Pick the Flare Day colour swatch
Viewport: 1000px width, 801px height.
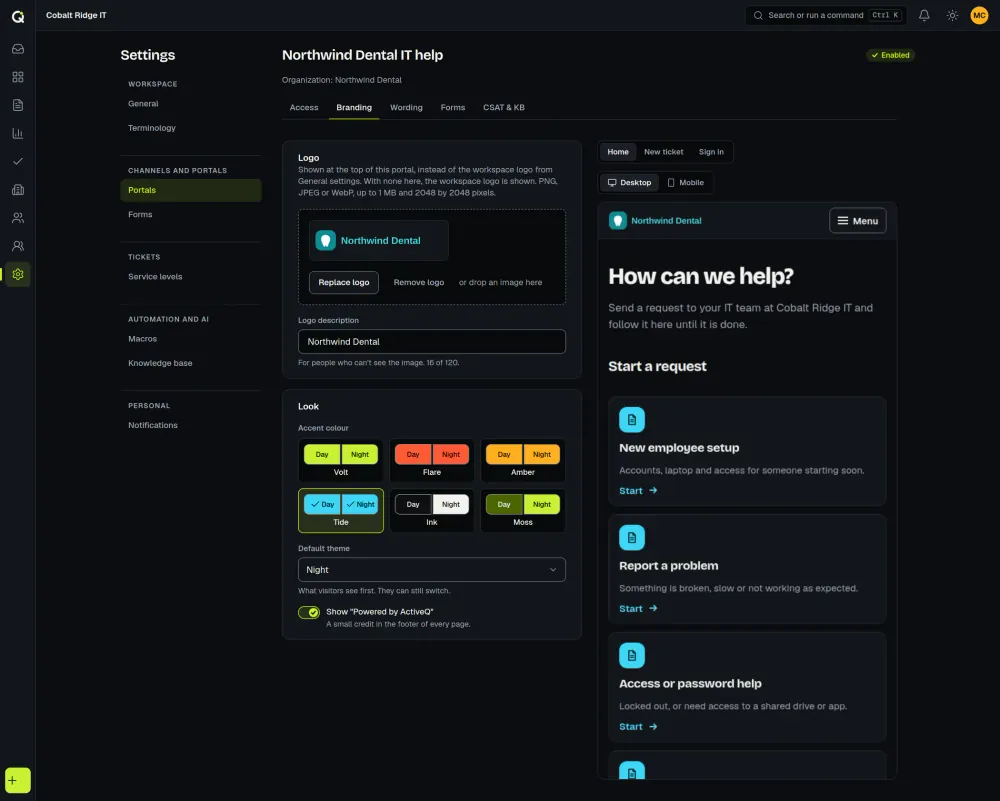[x=413, y=455]
